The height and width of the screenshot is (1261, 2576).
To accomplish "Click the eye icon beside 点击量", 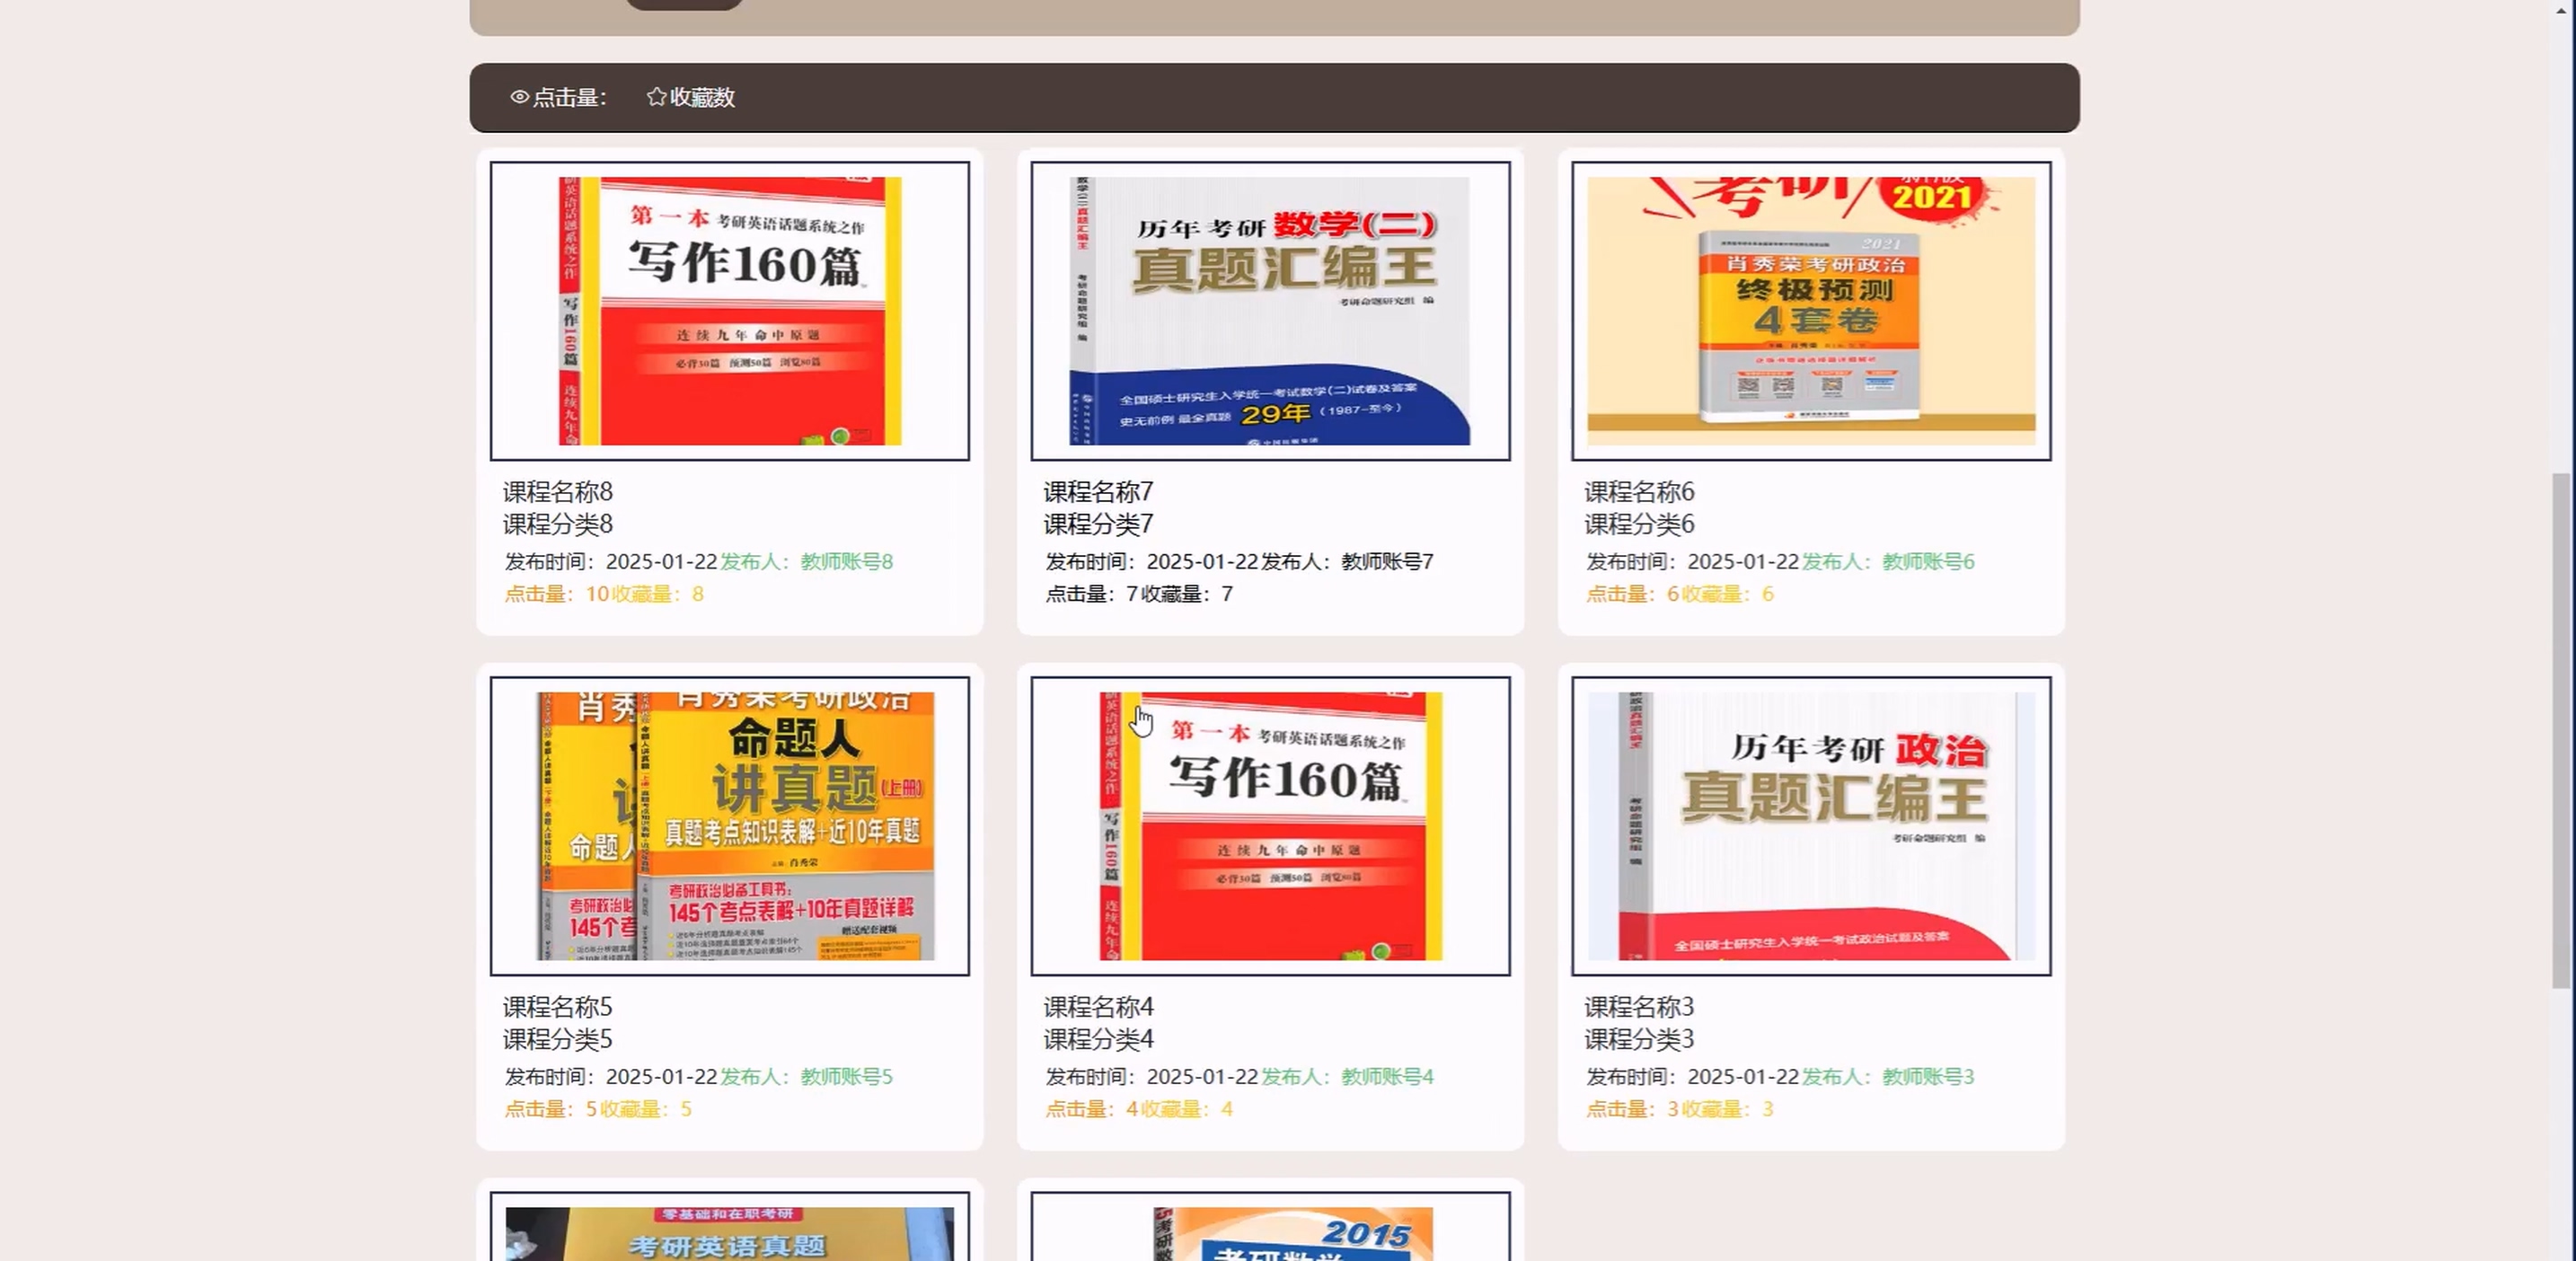I will 519,97.
